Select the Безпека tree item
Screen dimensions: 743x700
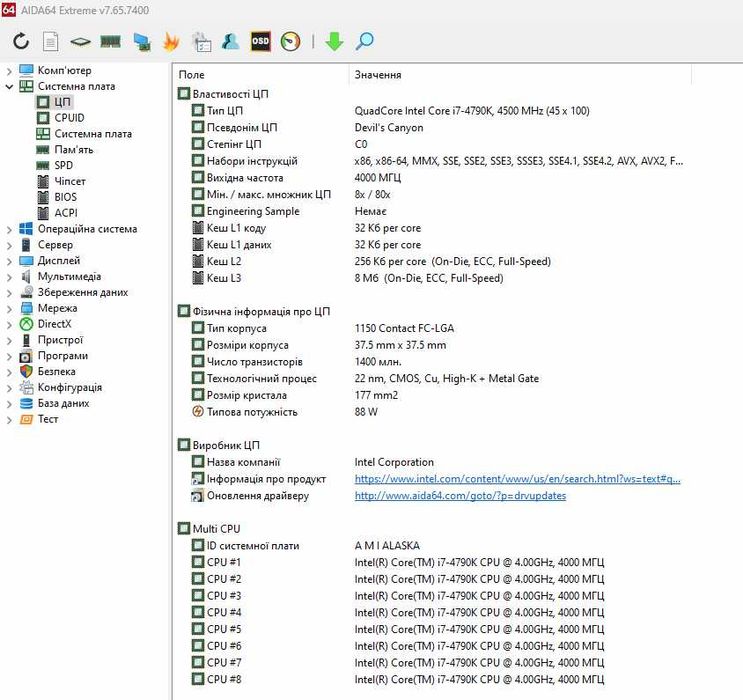[x=47, y=372]
